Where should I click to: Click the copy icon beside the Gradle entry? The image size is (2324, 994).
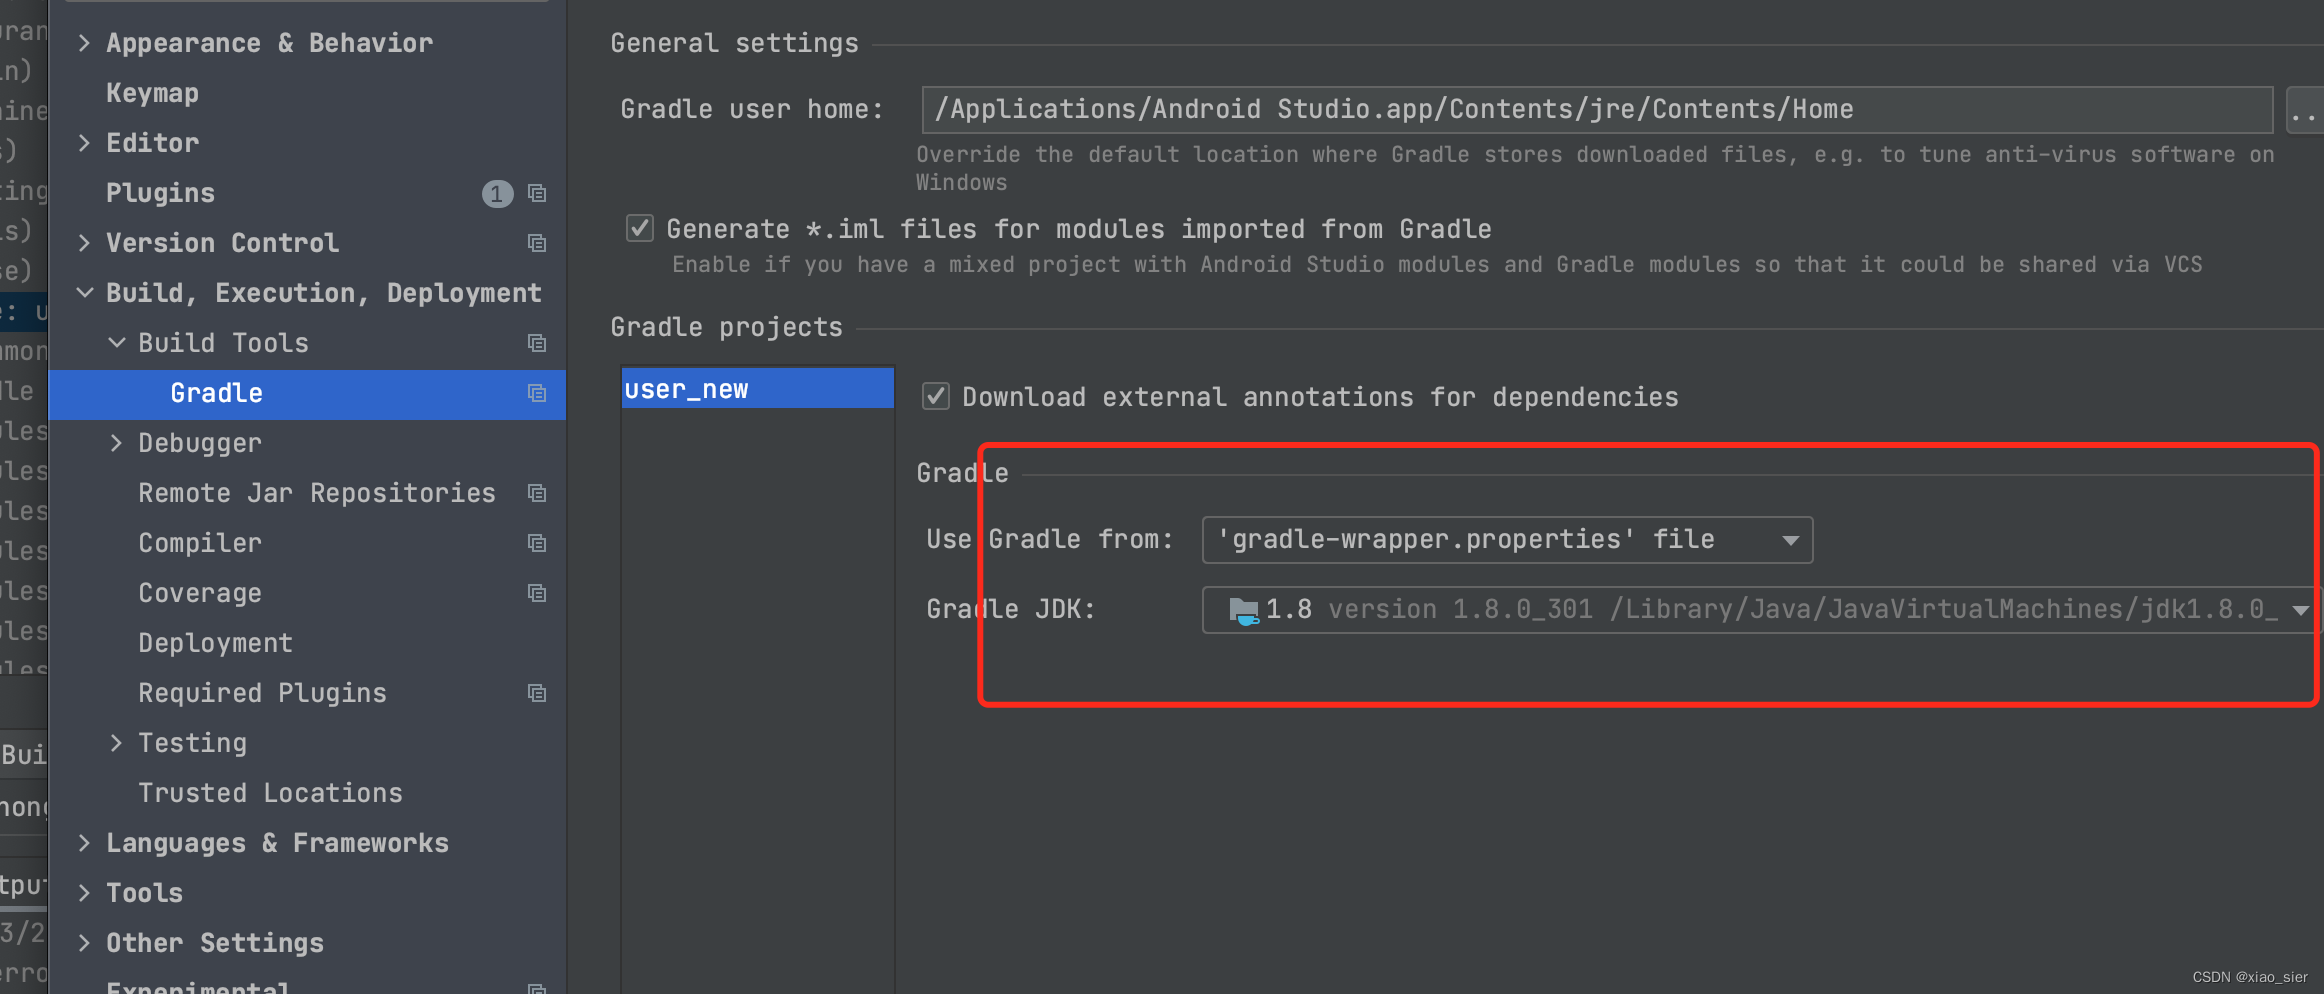coord(537,393)
